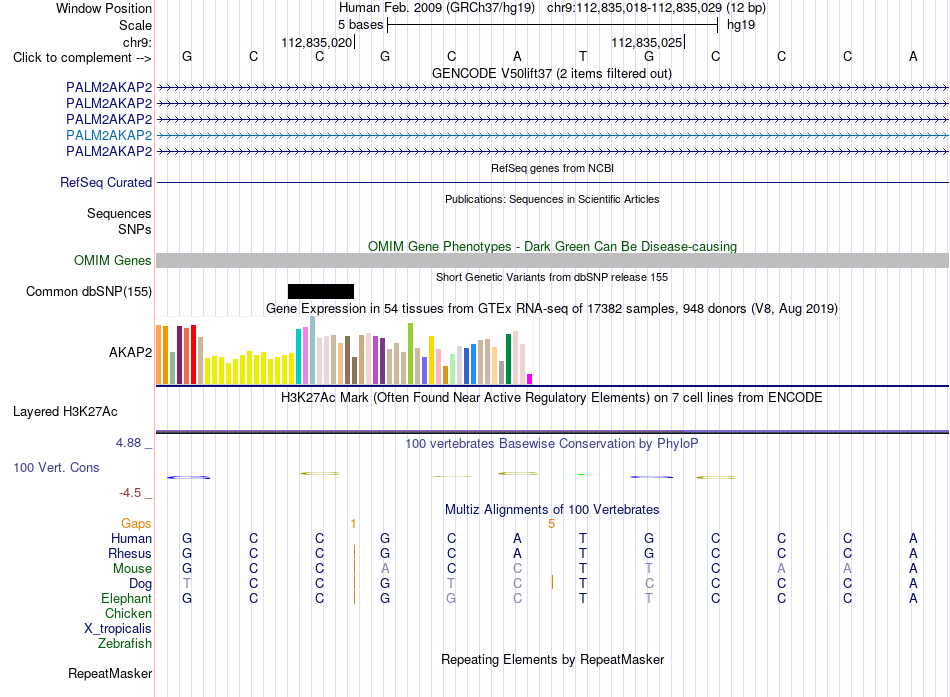Click "Publications: Sequences in Scientific Articles" title

[552, 199]
